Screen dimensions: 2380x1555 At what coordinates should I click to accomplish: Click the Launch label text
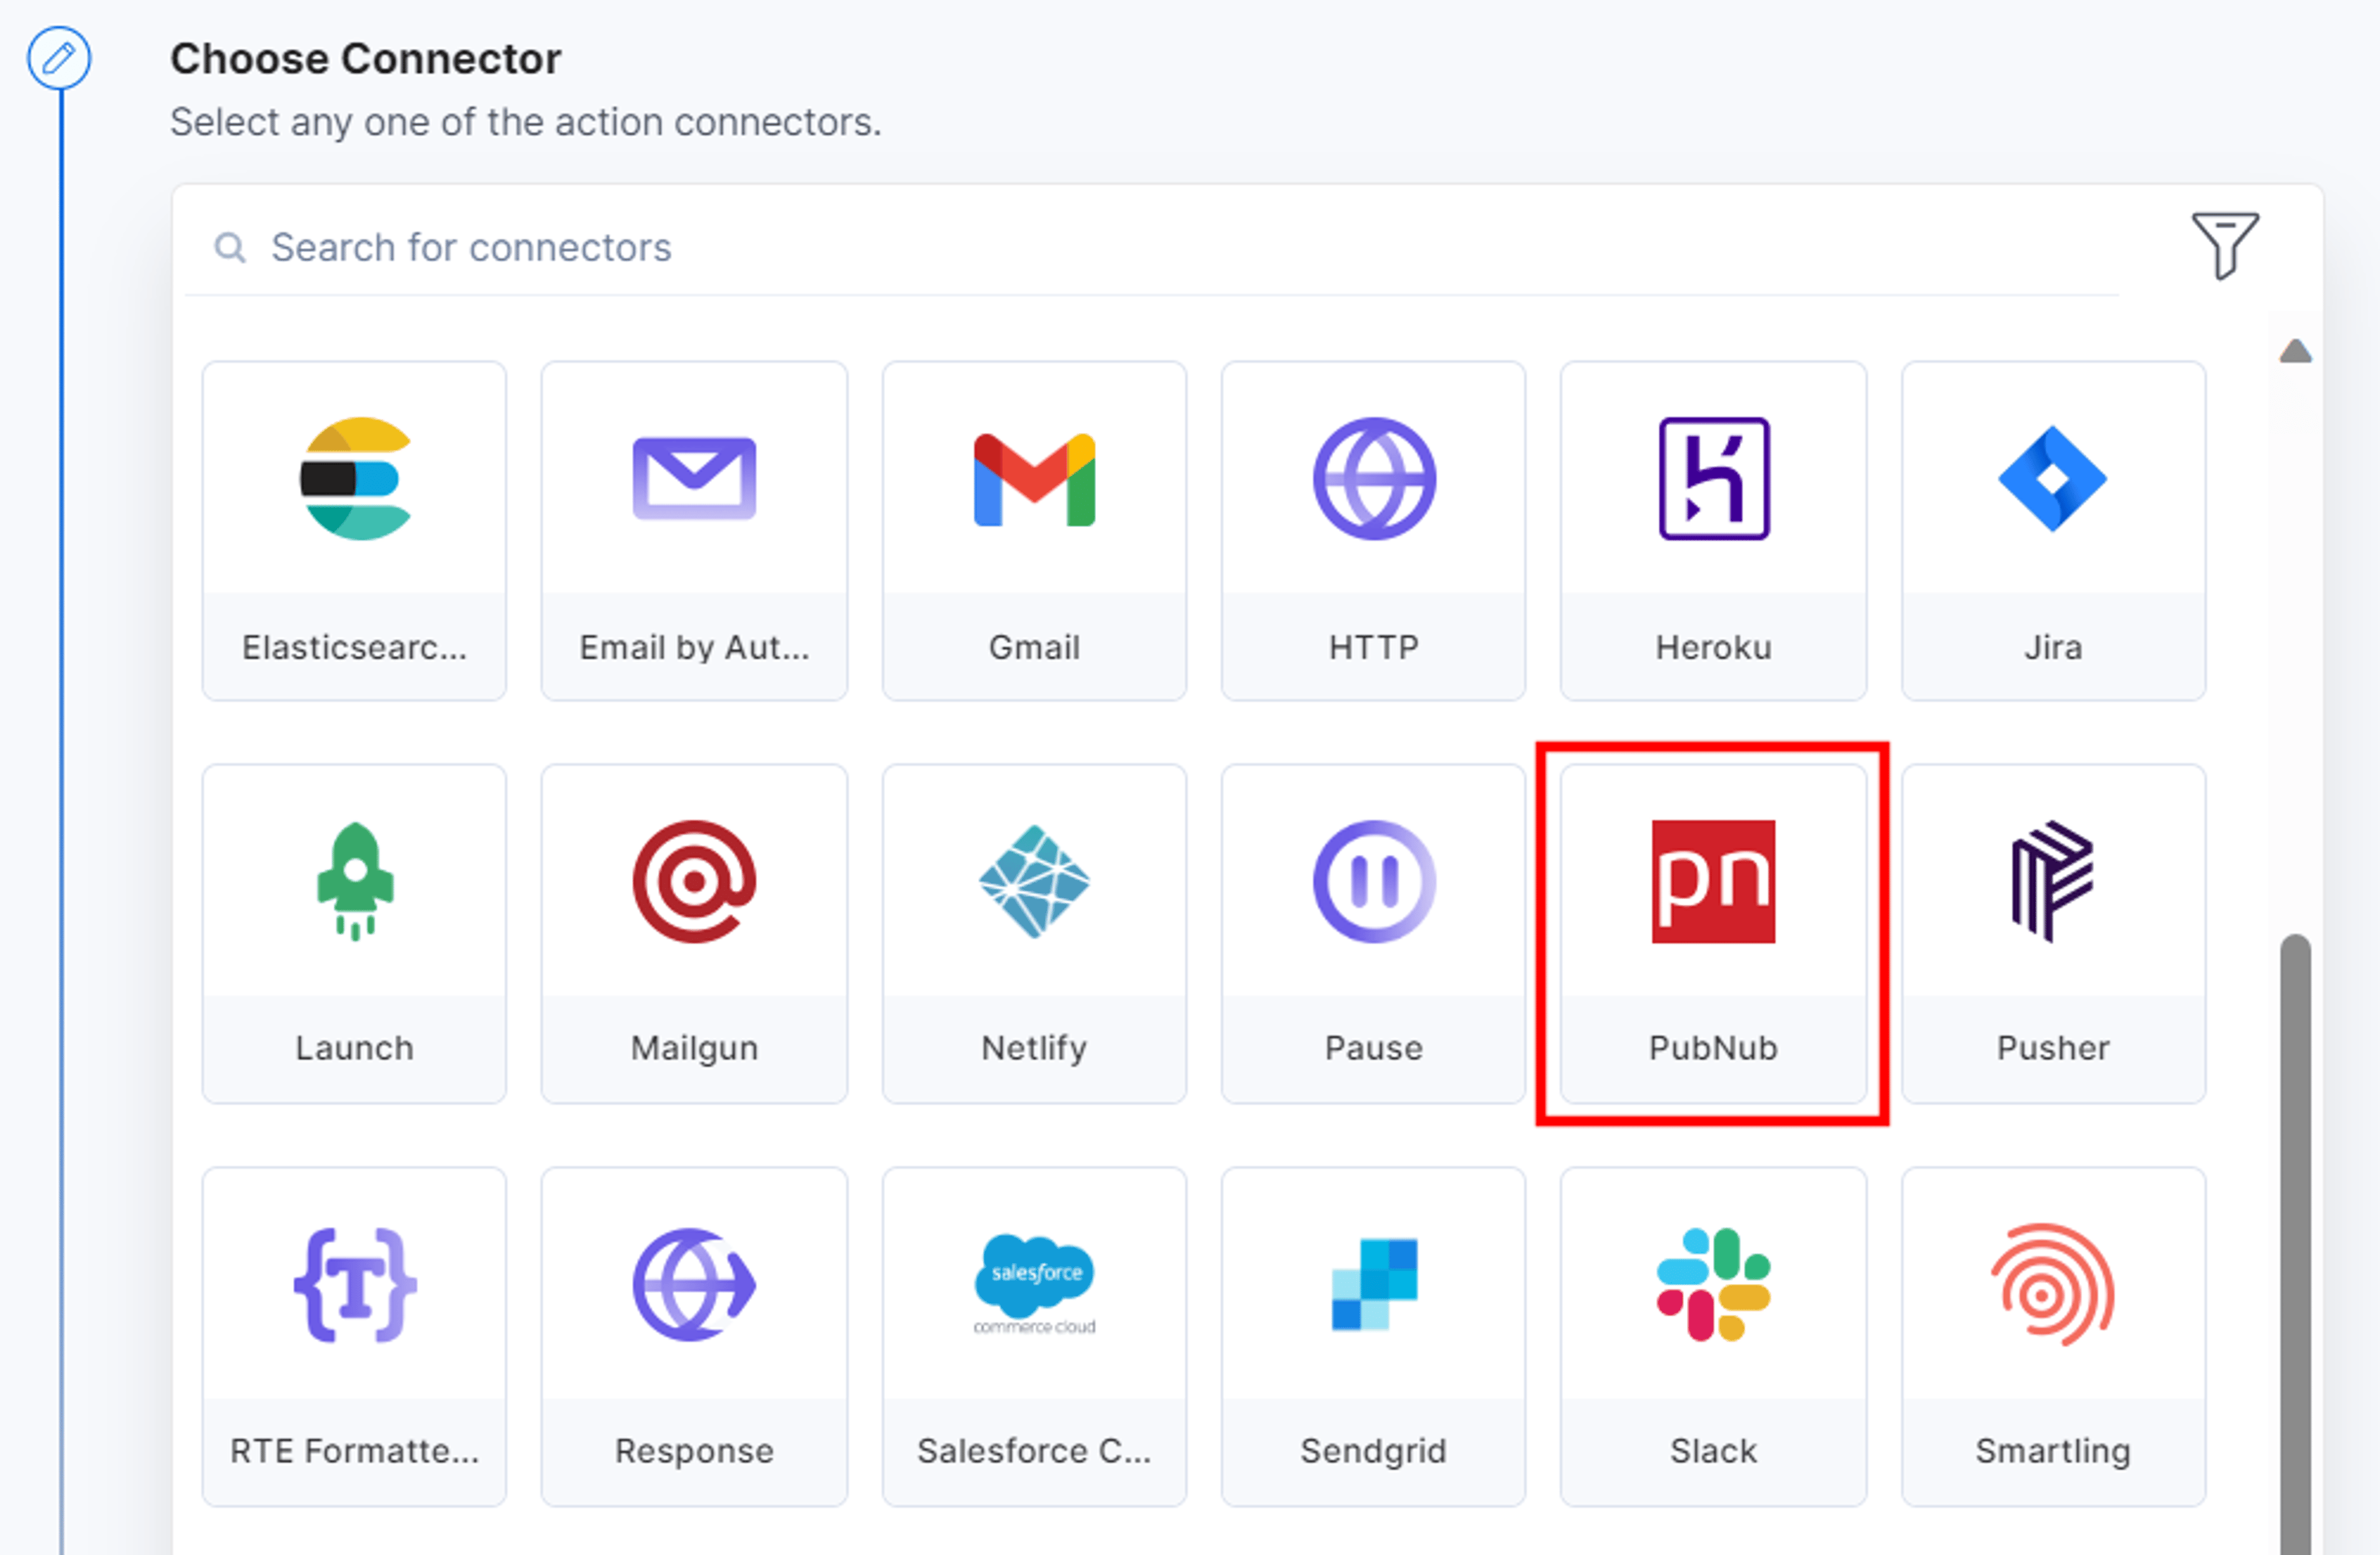355,1048
